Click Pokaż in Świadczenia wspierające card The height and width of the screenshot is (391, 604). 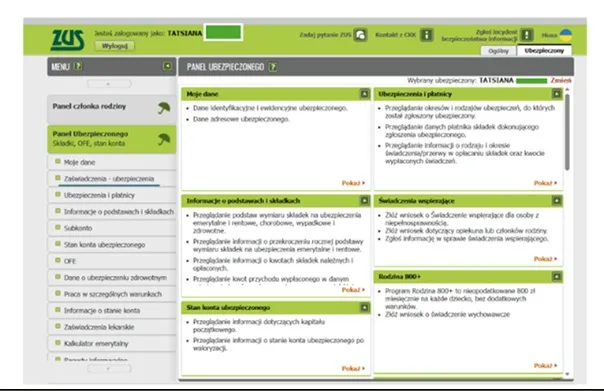(x=545, y=259)
